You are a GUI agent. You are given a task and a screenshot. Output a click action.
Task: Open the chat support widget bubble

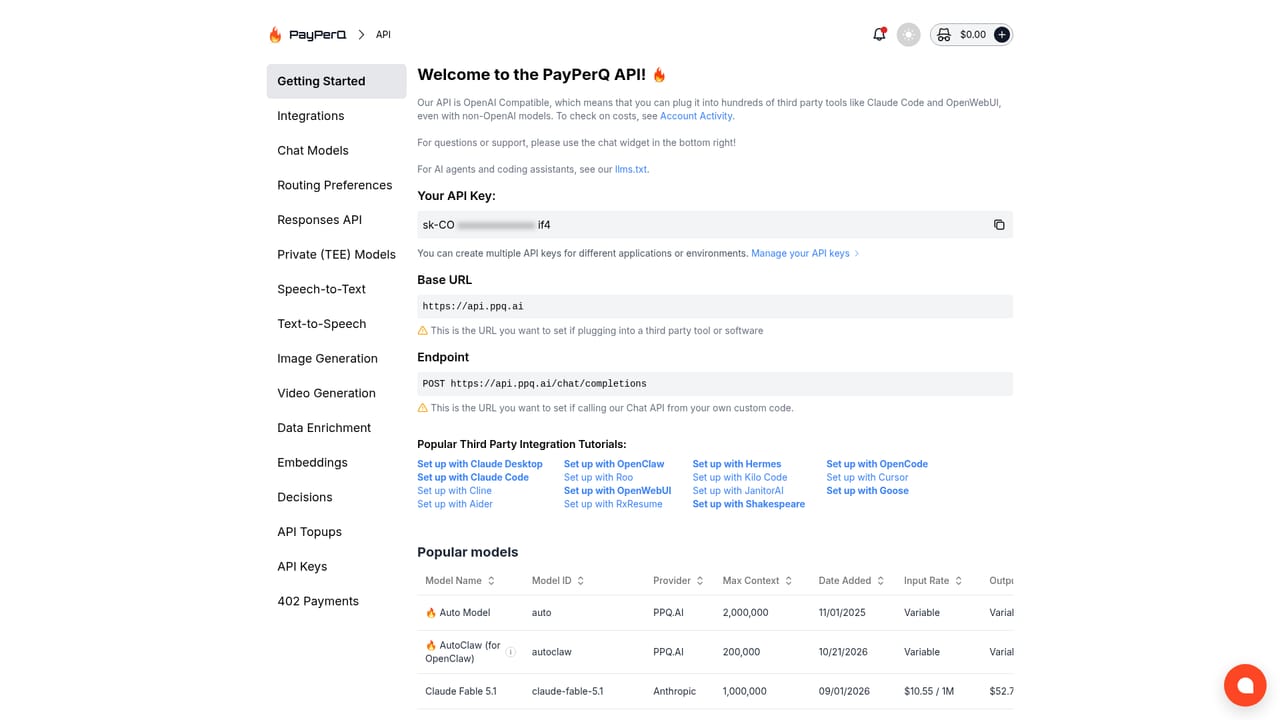click(x=1245, y=685)
